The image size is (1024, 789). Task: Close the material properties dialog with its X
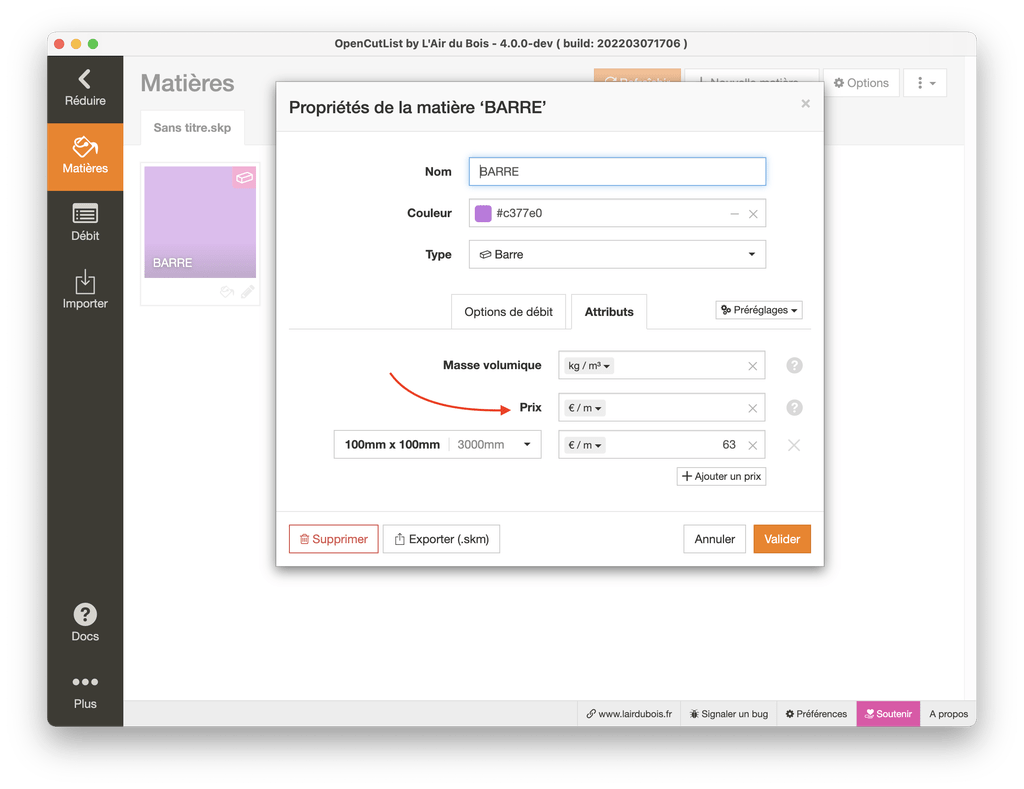[805, 104]
